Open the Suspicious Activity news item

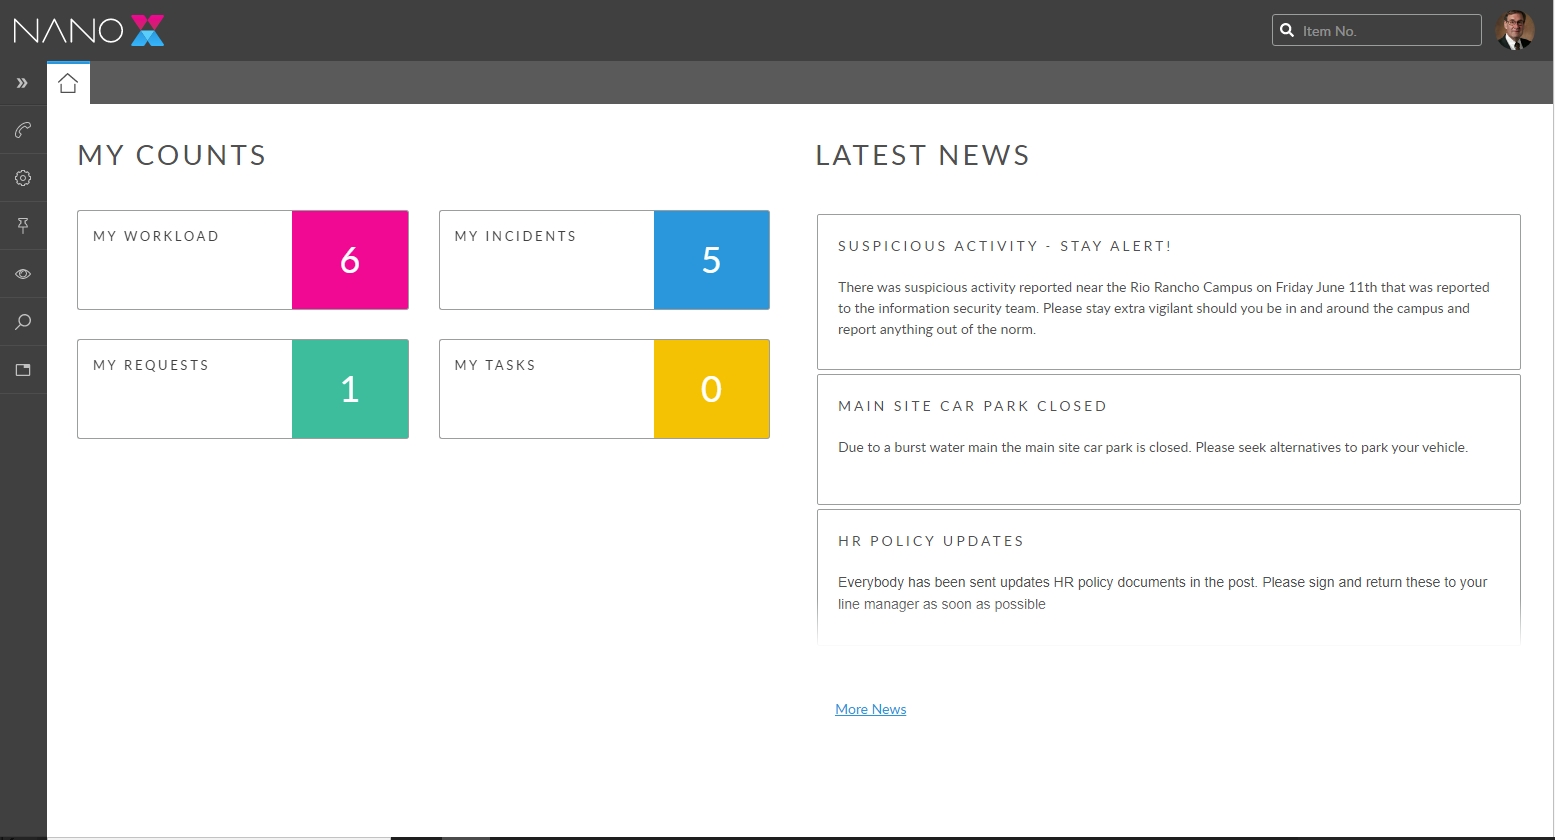(1004, 246)
